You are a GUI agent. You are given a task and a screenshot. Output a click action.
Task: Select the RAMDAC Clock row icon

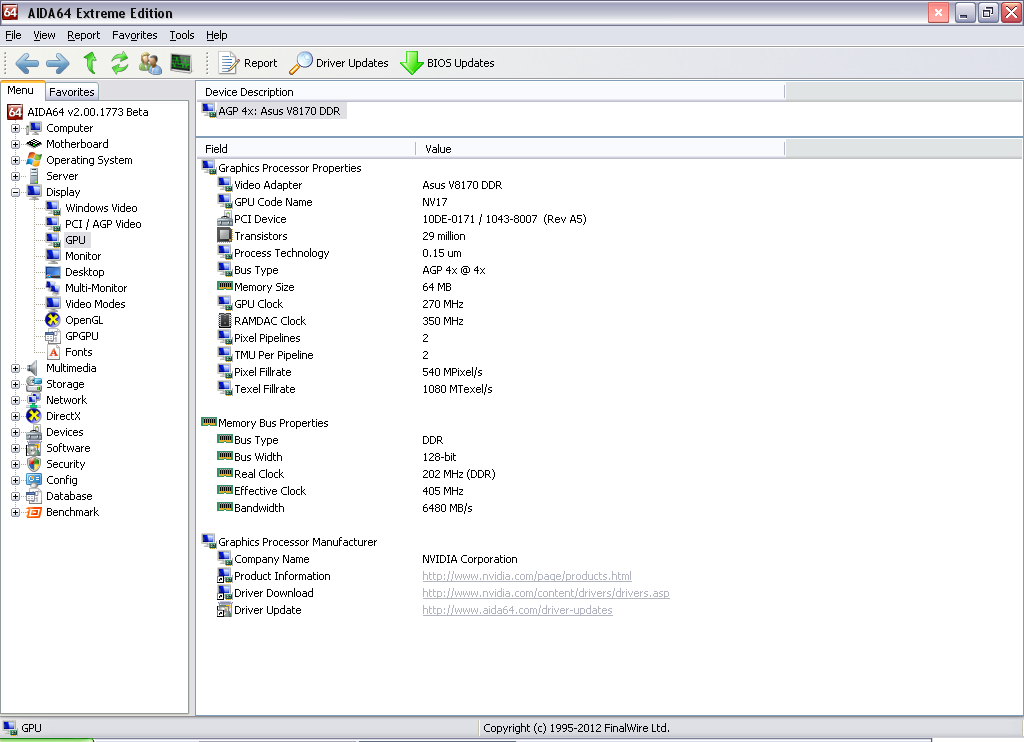tap(225, 320)
